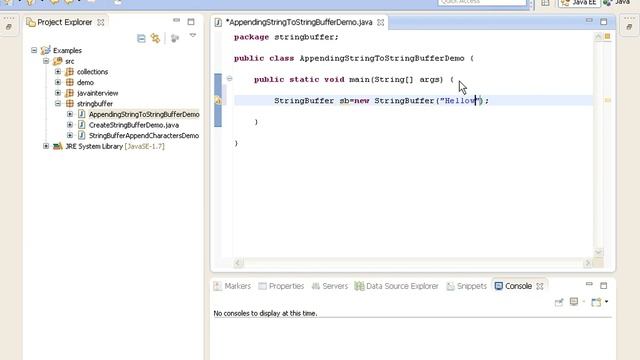Switch to the Java perspective

point(617,3)
